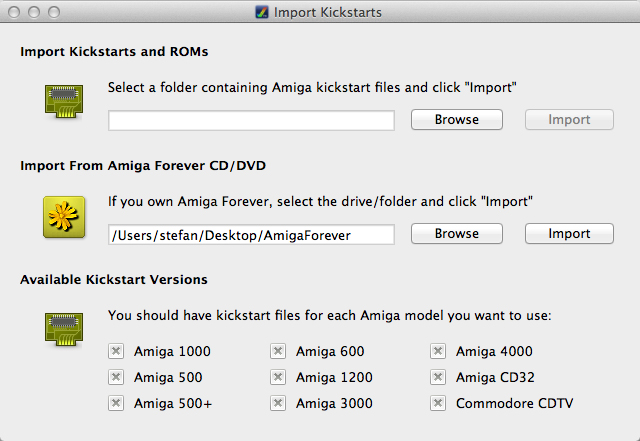The image size is (640, 441).
Task: Toggle the Amiga 600 checkbox
Action: click(278, 351)
